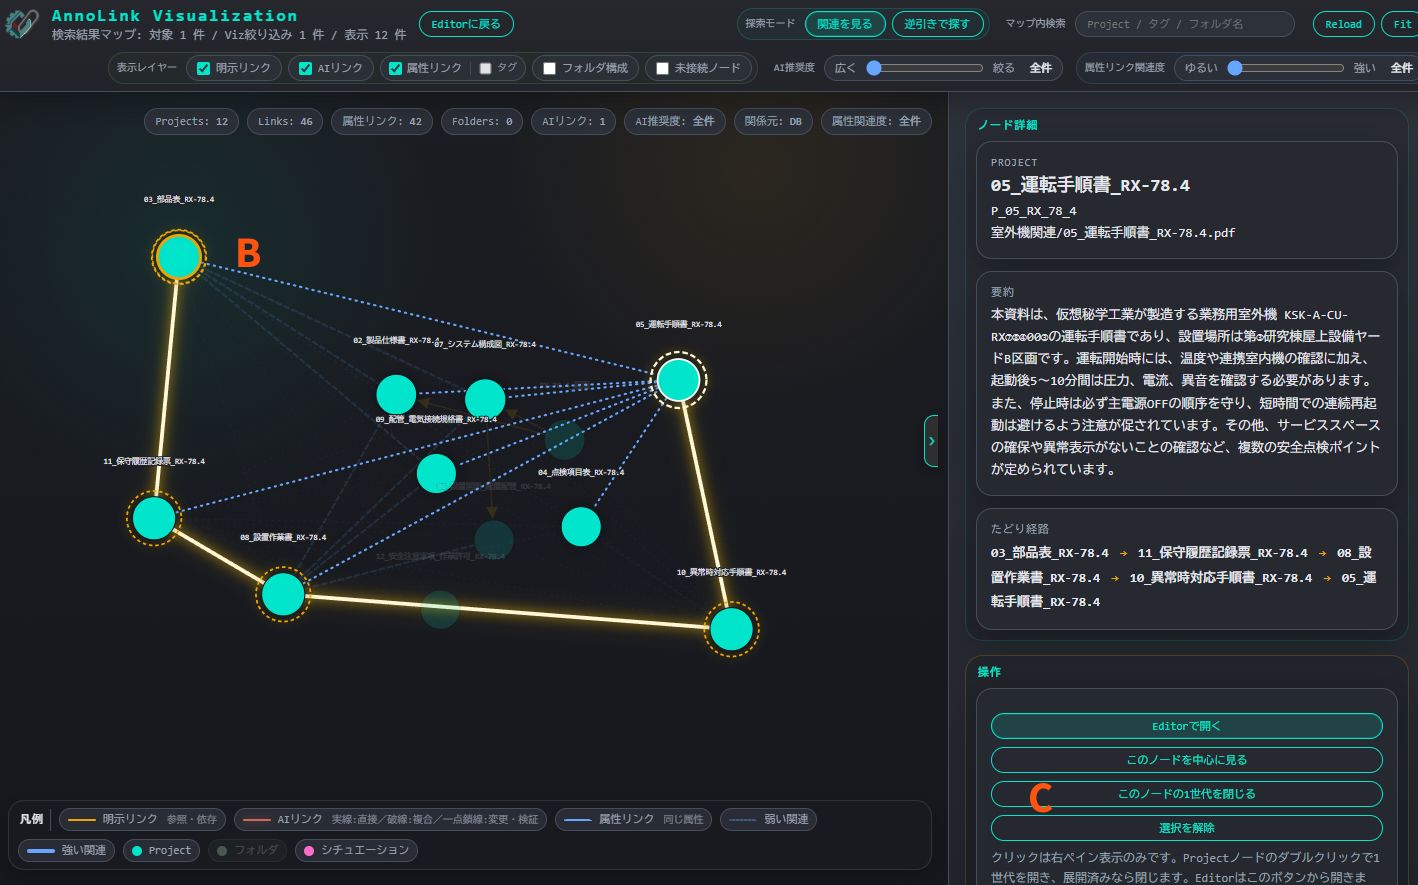Click the AnnoLink logo icon
This screenshot has width=1418, height=885.
click(x=22, y=24)
